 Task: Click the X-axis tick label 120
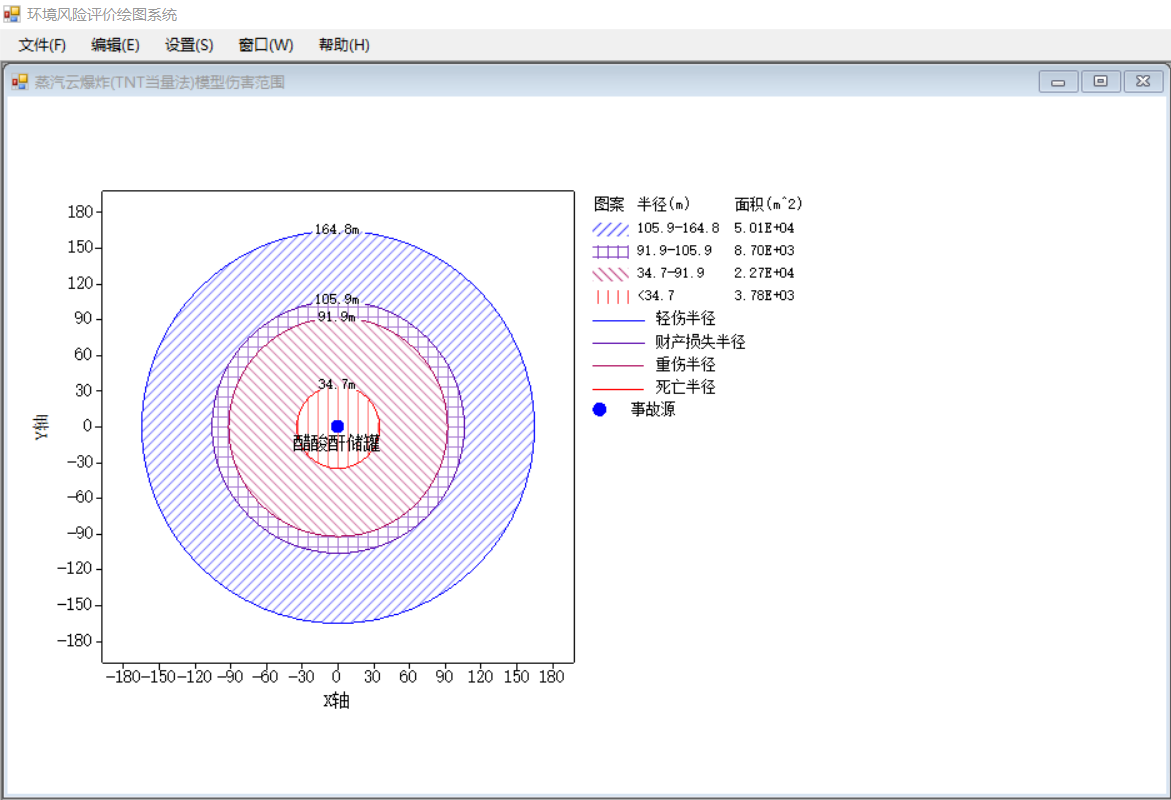click(x=480, y=677)
